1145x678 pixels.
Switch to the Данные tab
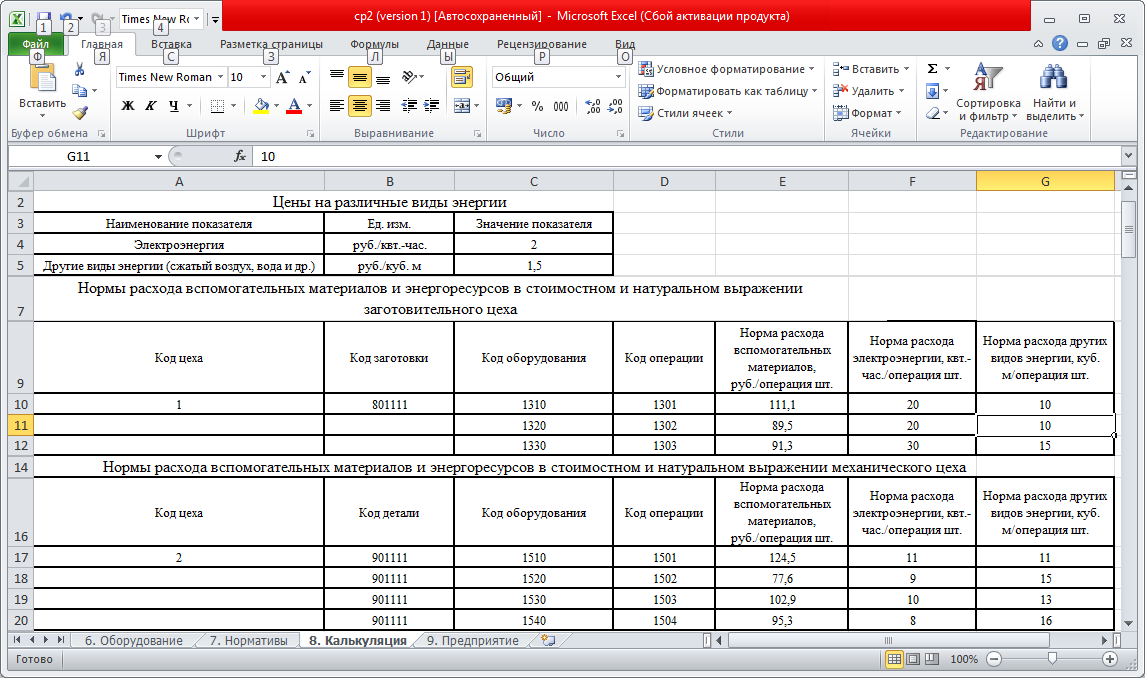448,44
